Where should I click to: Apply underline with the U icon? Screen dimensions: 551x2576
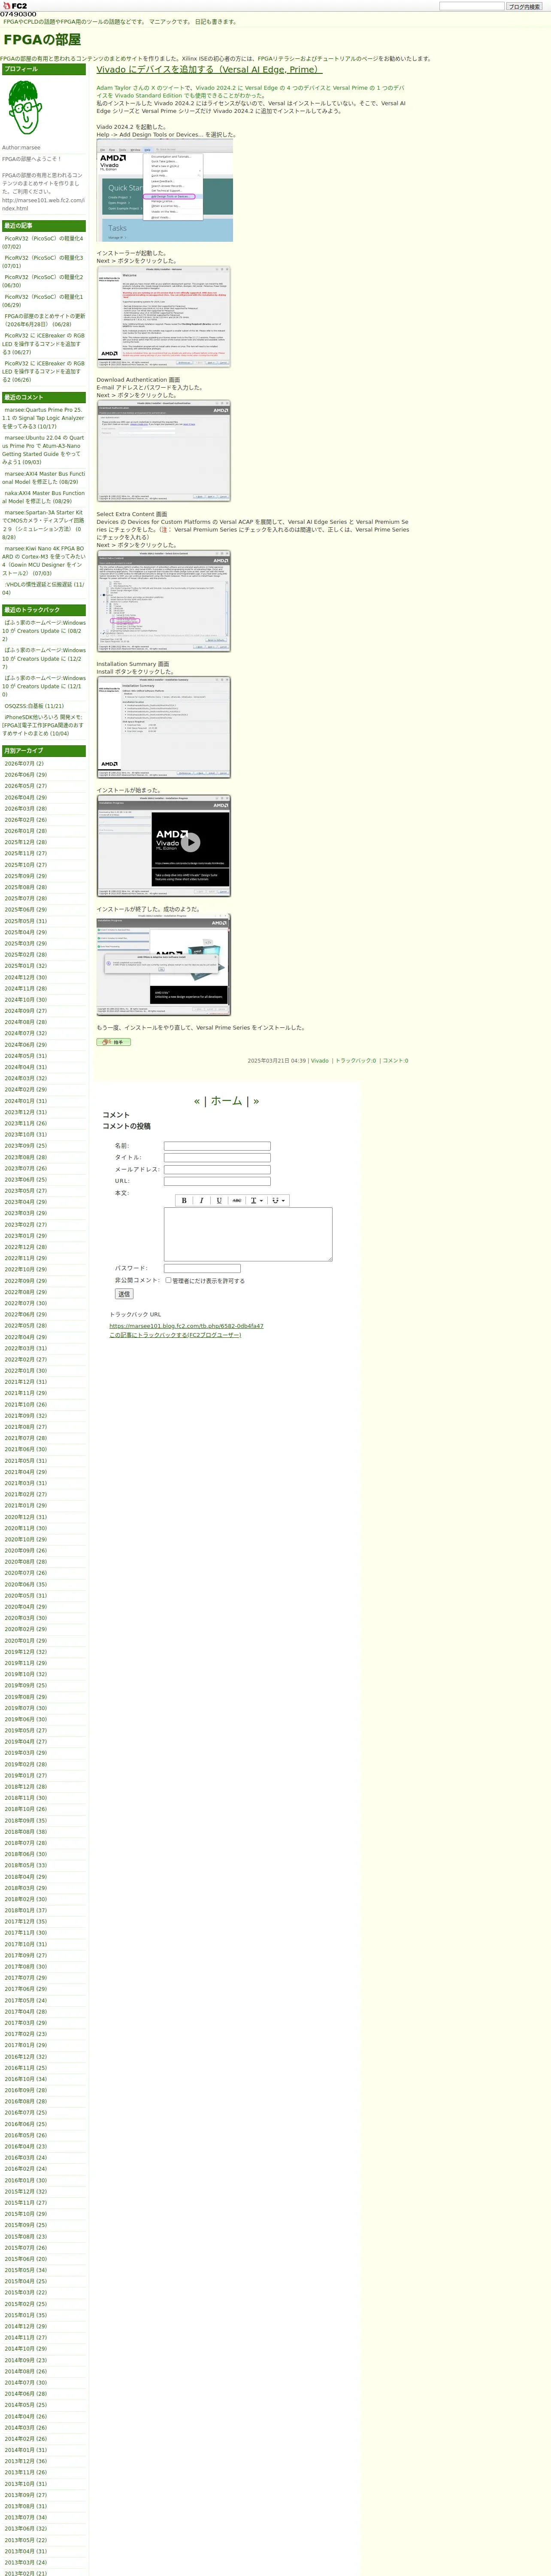pyautogui.click(x=219, y=1200)
